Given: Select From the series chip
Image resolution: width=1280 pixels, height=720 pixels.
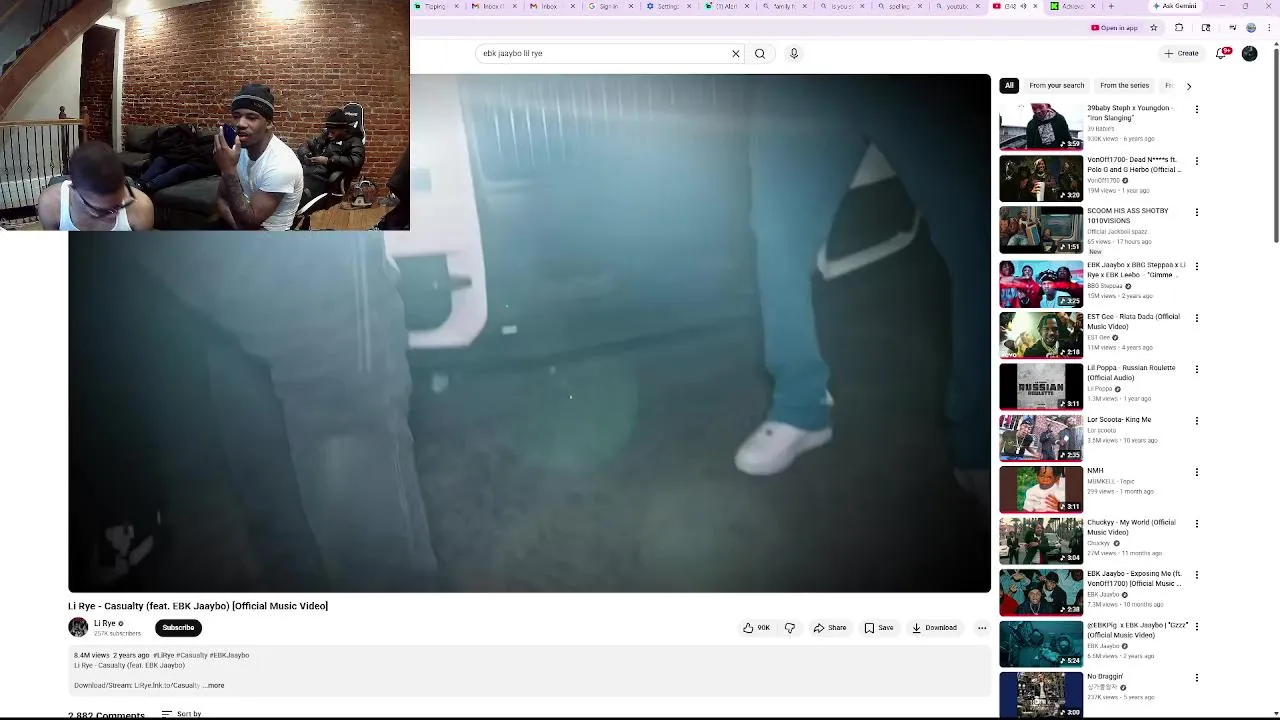Looking at the screenshot, I should [x=1124, y=86].
